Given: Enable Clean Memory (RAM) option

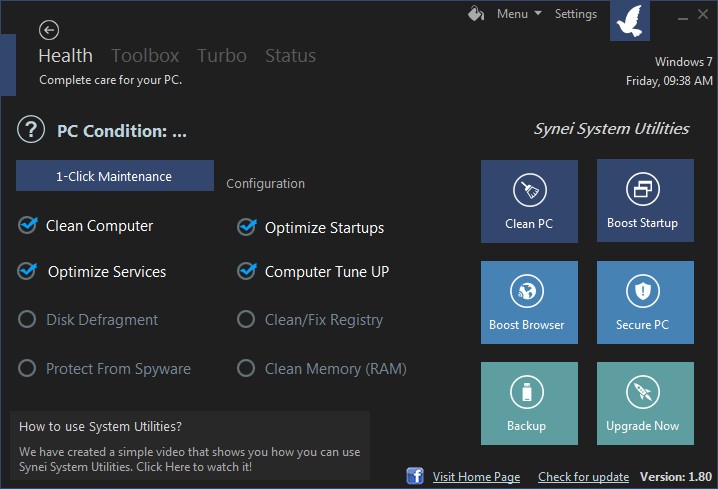Looking at the screenshot, I should (246, 369).
